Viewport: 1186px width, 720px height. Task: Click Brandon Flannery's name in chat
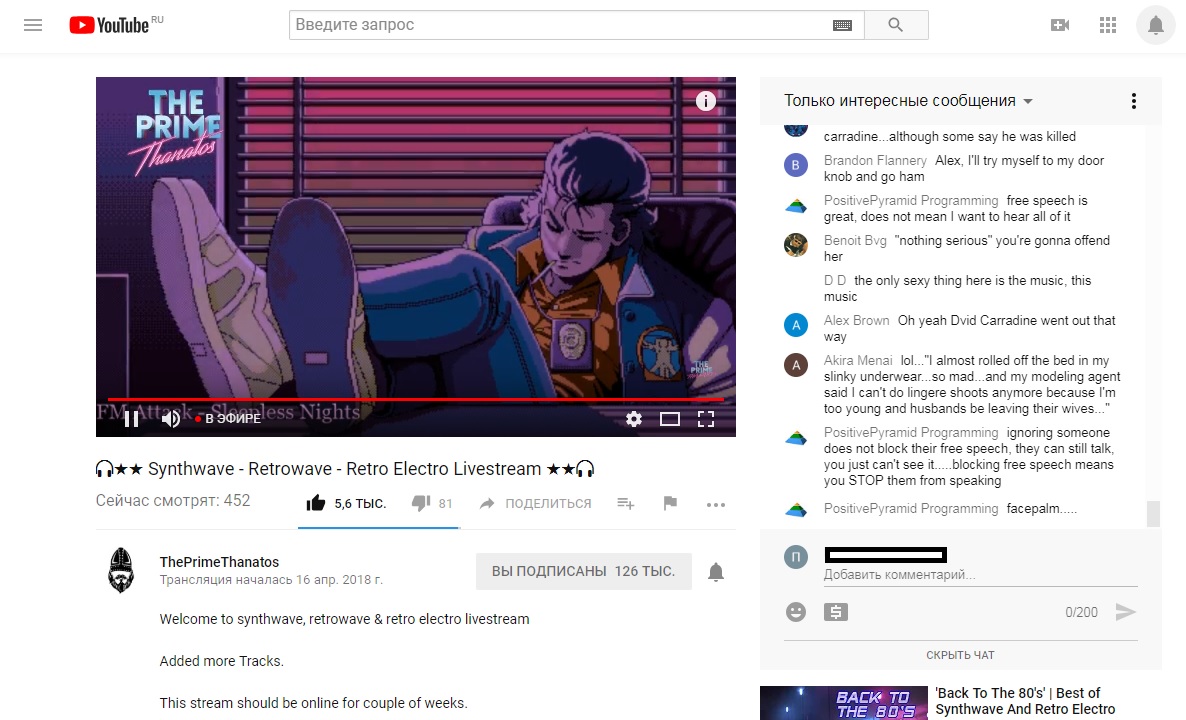tap(875, 160)
